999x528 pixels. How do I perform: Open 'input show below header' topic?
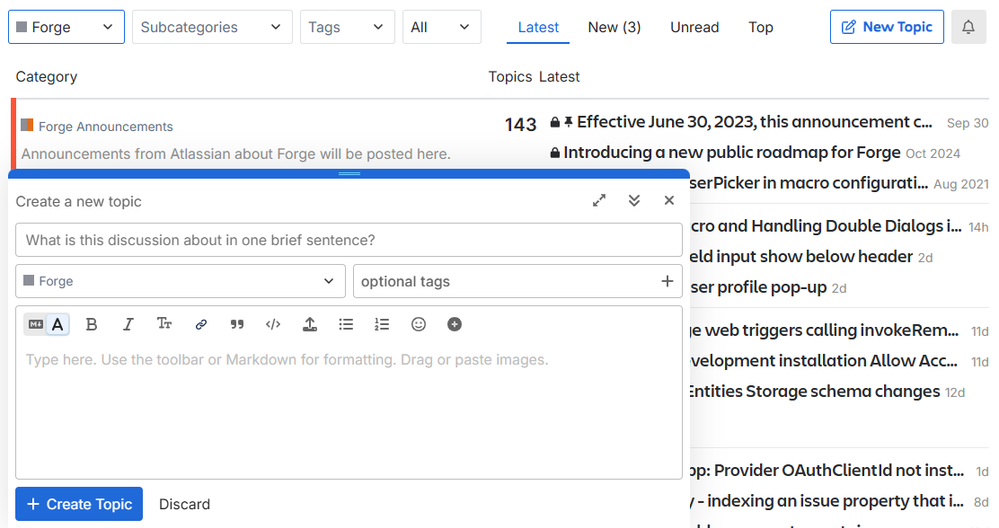[801, 257]
